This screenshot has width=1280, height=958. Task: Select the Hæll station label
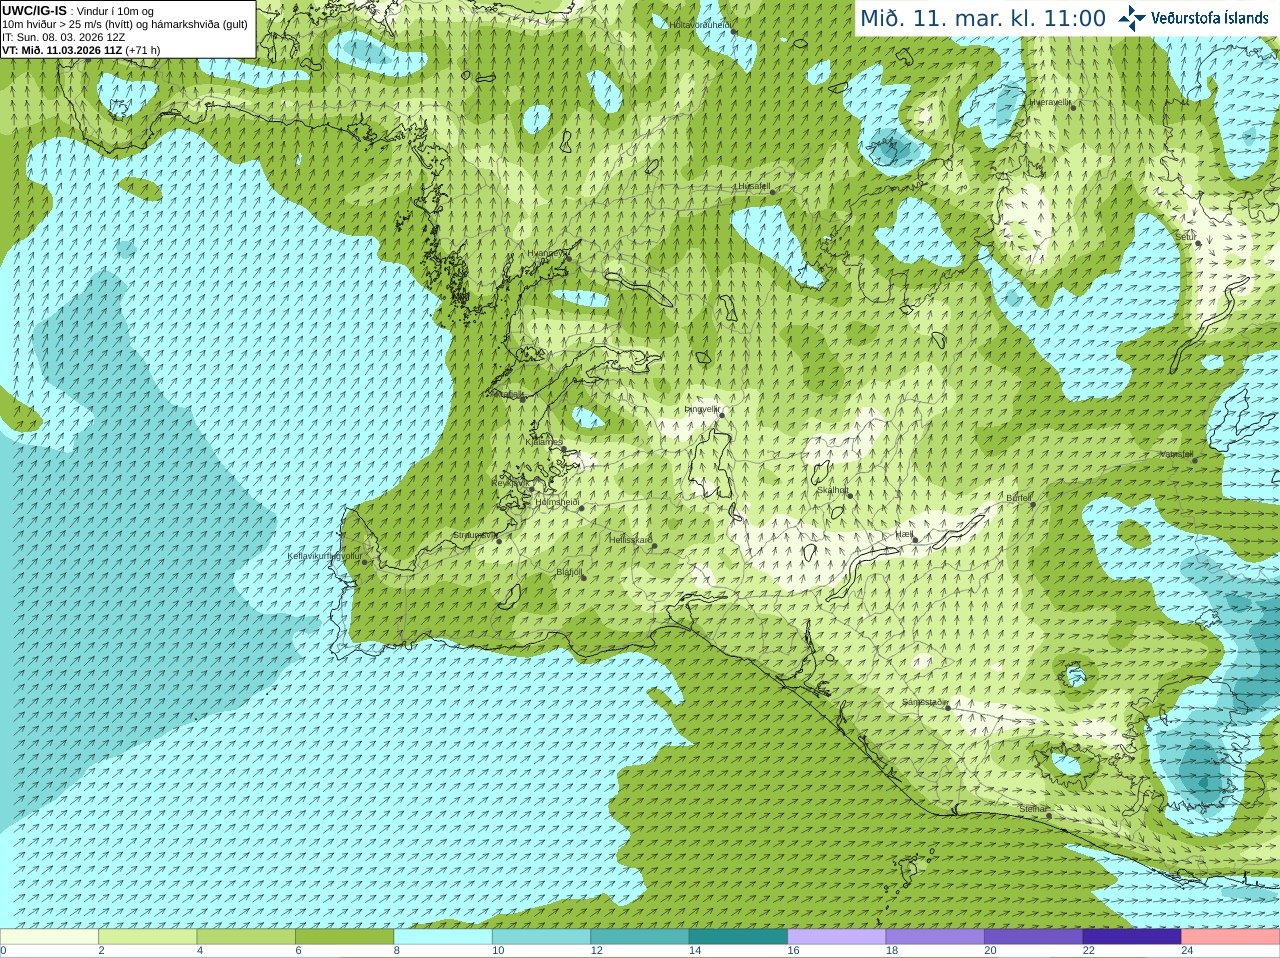coord(904,534)
